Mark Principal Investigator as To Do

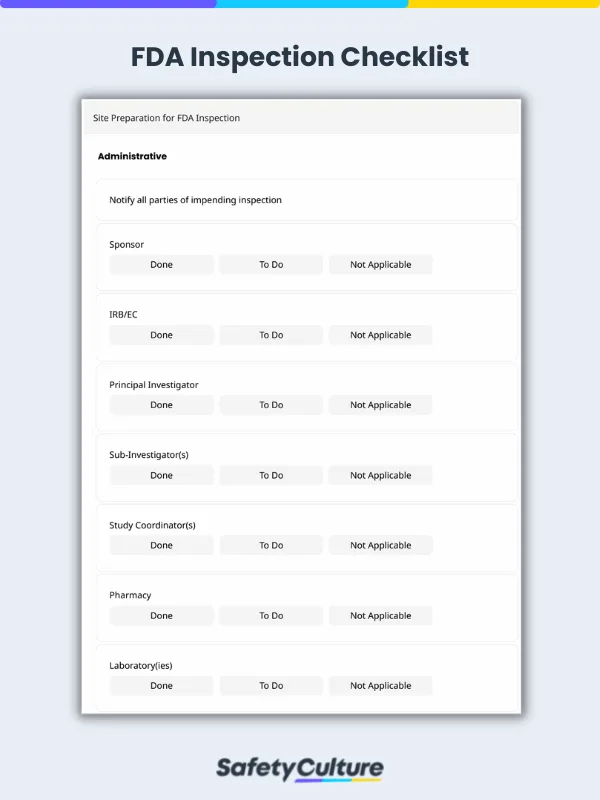click(270, 405)
